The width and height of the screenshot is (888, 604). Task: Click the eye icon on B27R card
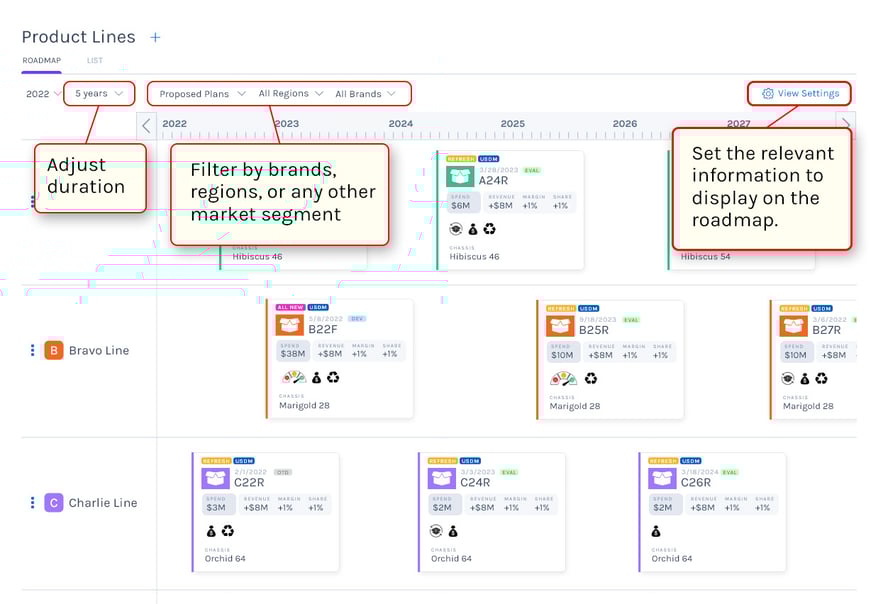pos(788,378)
